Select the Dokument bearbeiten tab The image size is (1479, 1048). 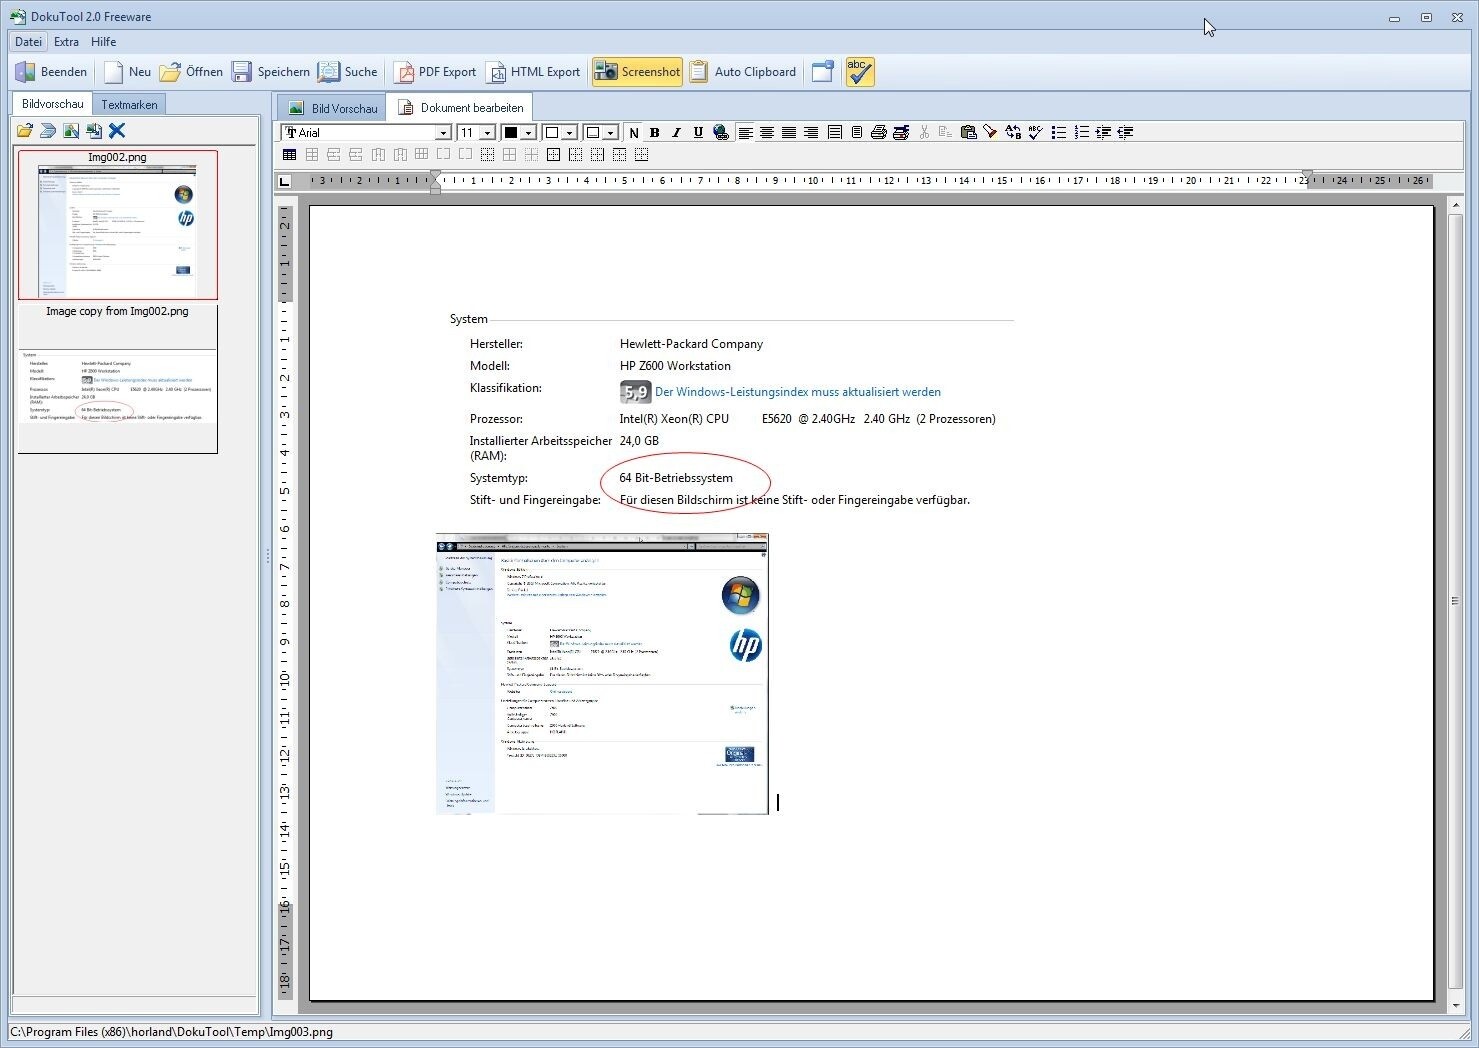pyautogui.click(x=460, y=107)
